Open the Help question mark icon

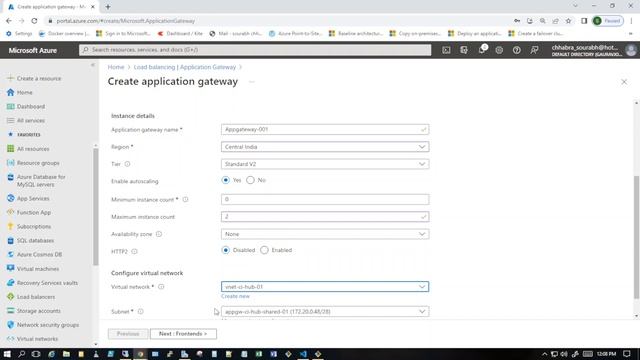pyautogui.click(x=517, y=50)
